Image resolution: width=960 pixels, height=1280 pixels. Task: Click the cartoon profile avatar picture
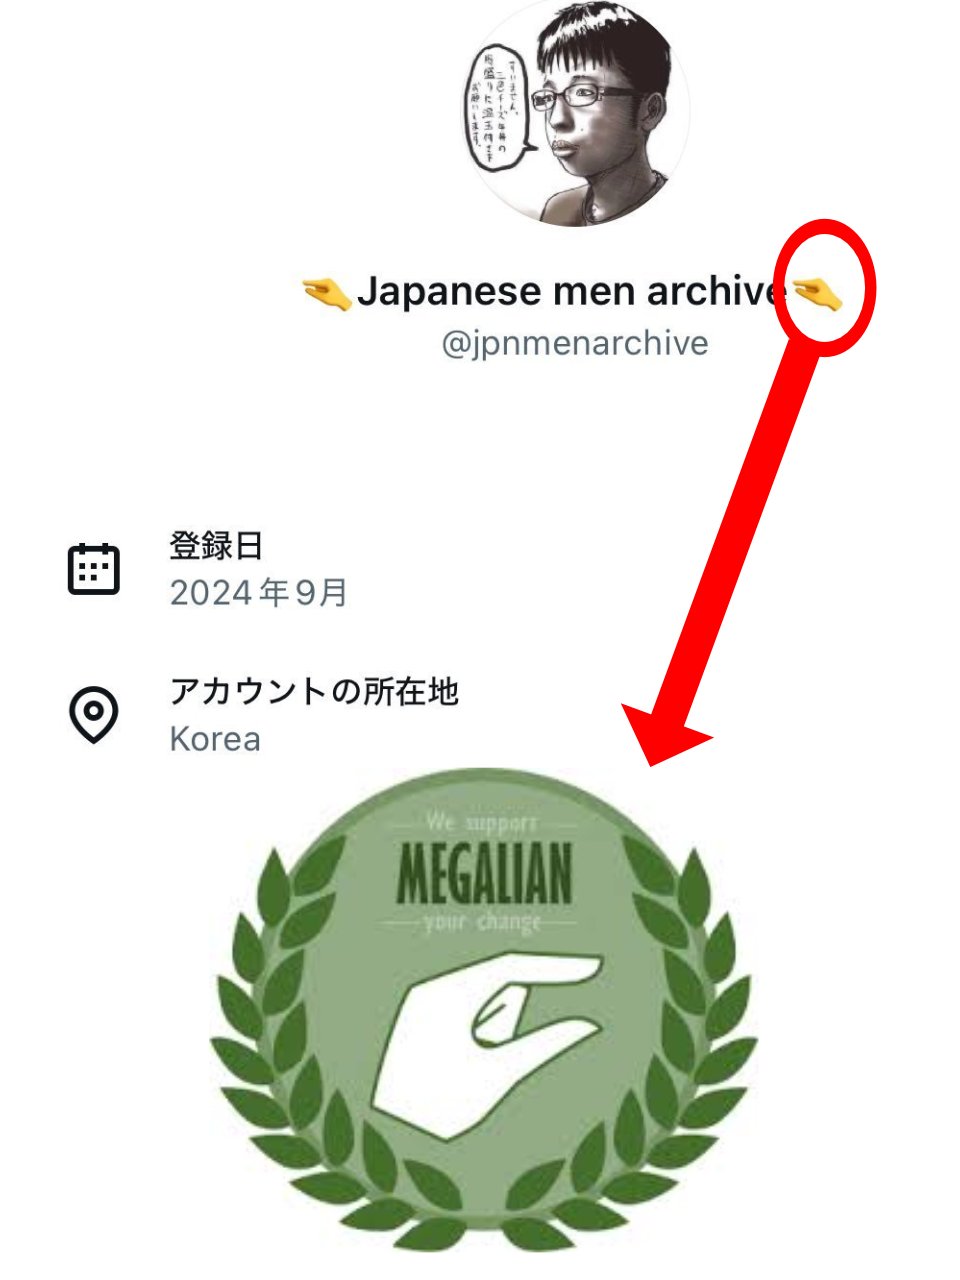(x=575, y=112)
